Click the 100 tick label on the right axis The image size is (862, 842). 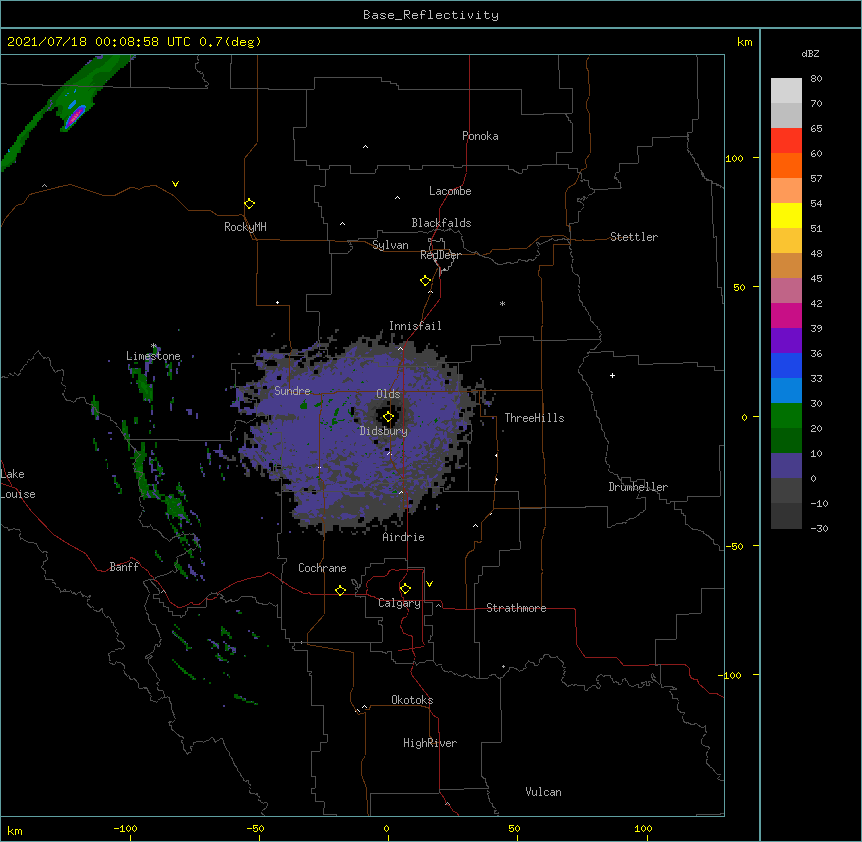[x=734, y=158]
